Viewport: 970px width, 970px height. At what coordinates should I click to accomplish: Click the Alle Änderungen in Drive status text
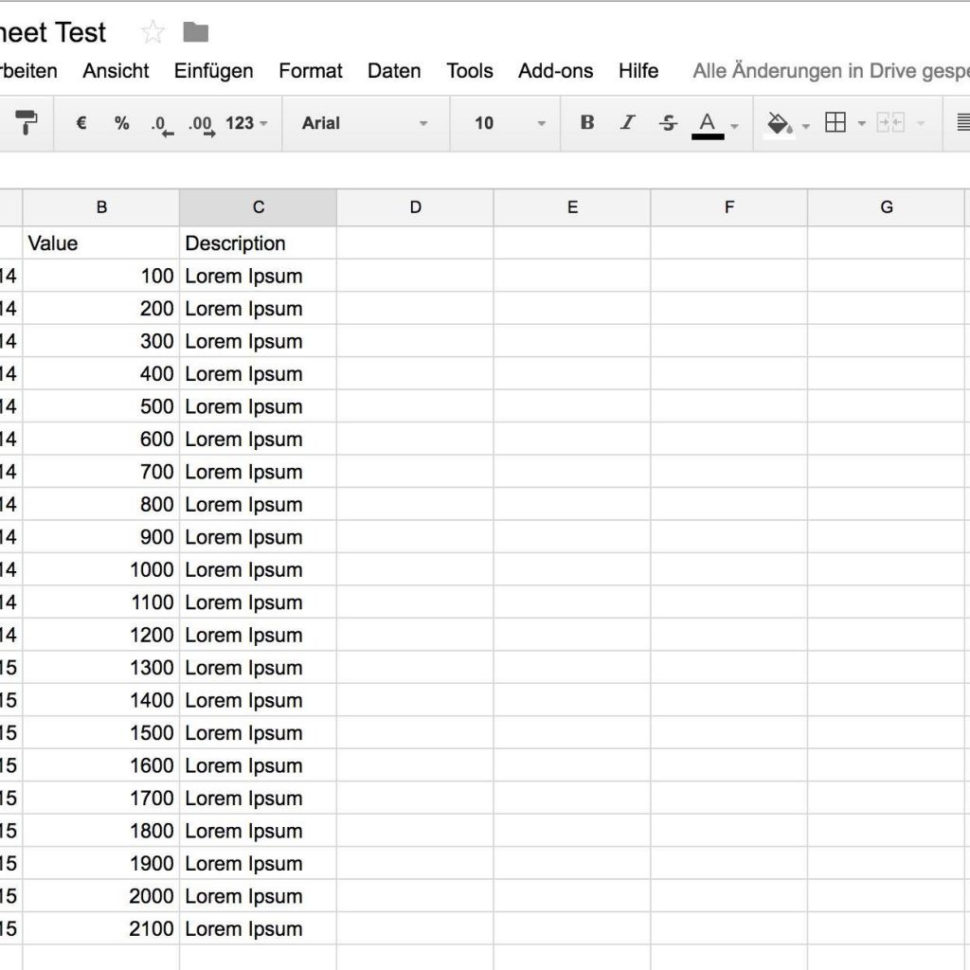pyautogui.click(x=831, y=71)
